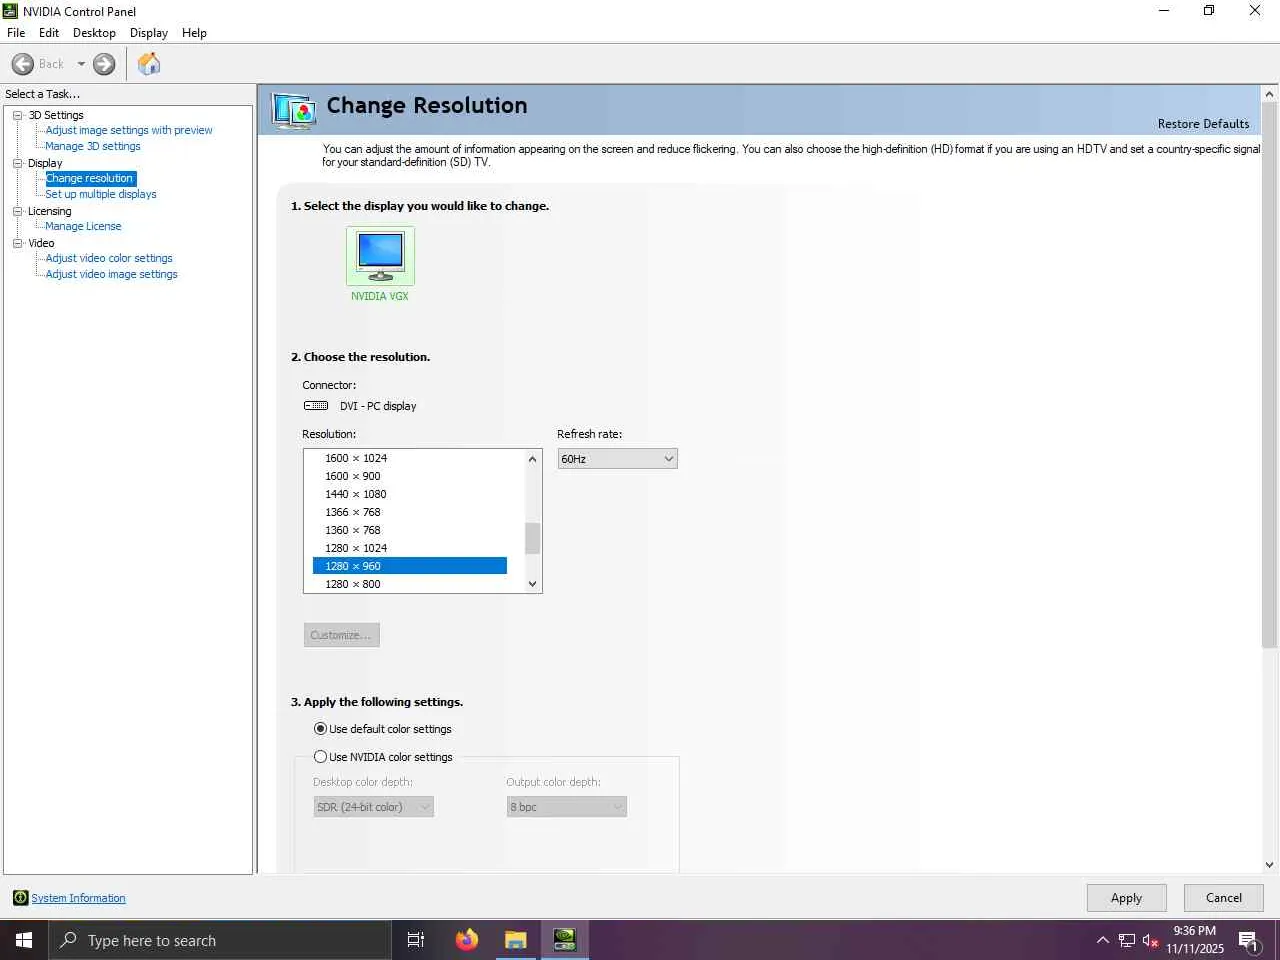The image size is (1280, 960).
Task: Select 1280 × 800 resolution
Action: [x=410, y=584]
